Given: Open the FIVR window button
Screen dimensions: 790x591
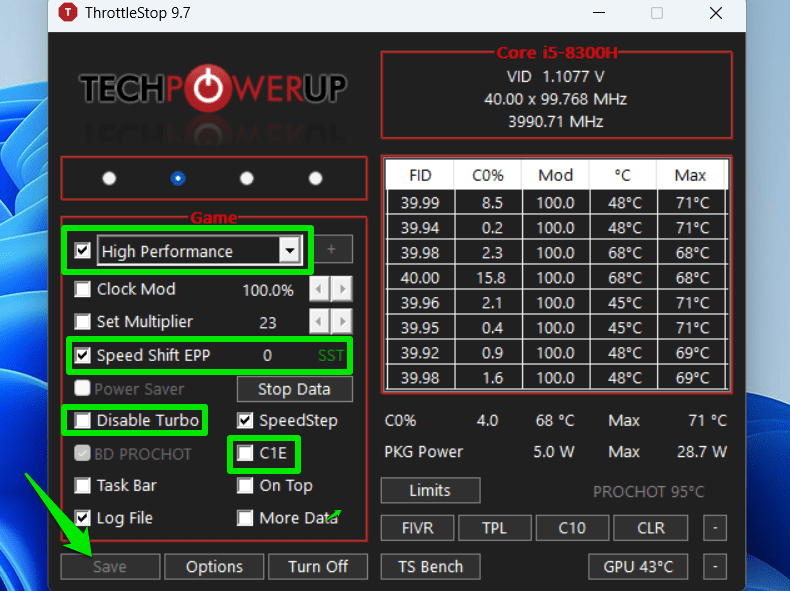Looking at the screenshot, I should click(x=418, y=528).
